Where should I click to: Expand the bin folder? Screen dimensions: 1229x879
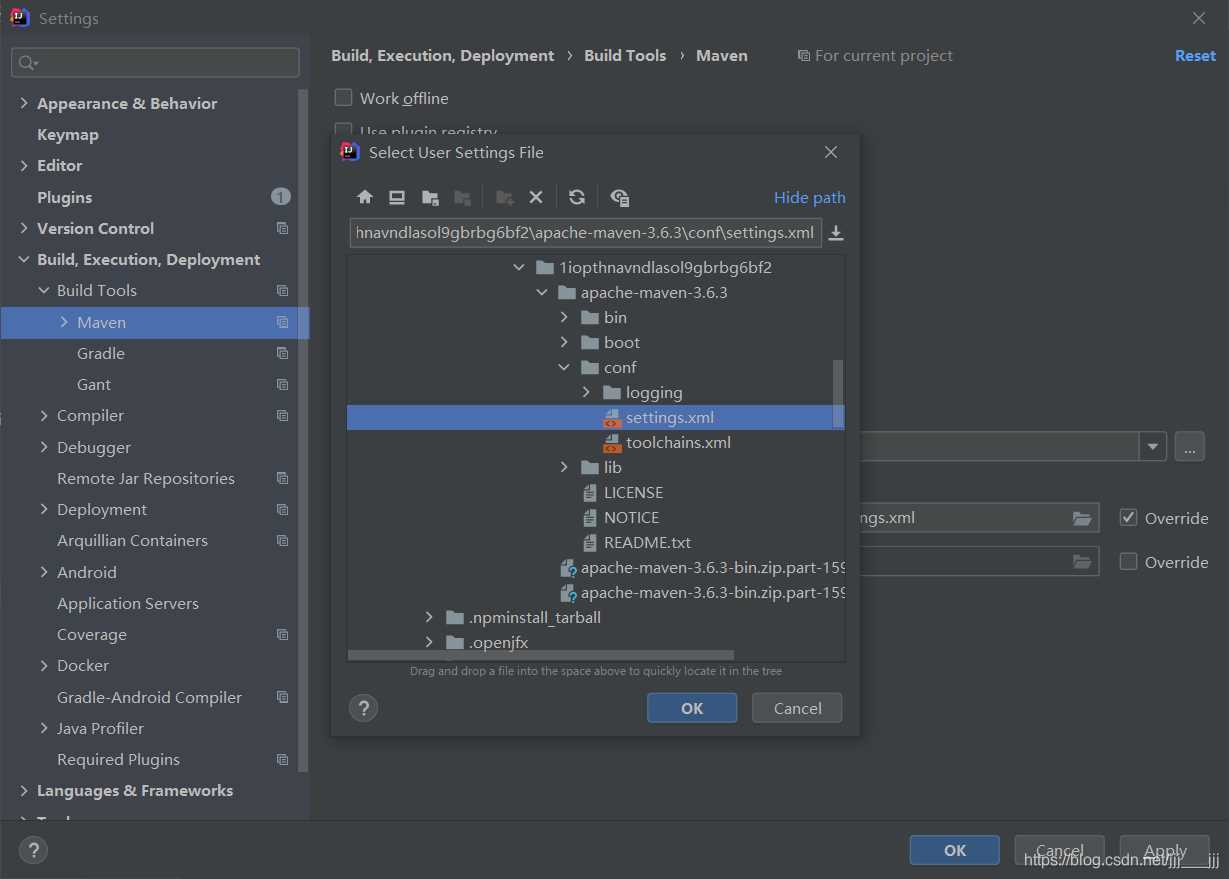[x=565, y=317]
